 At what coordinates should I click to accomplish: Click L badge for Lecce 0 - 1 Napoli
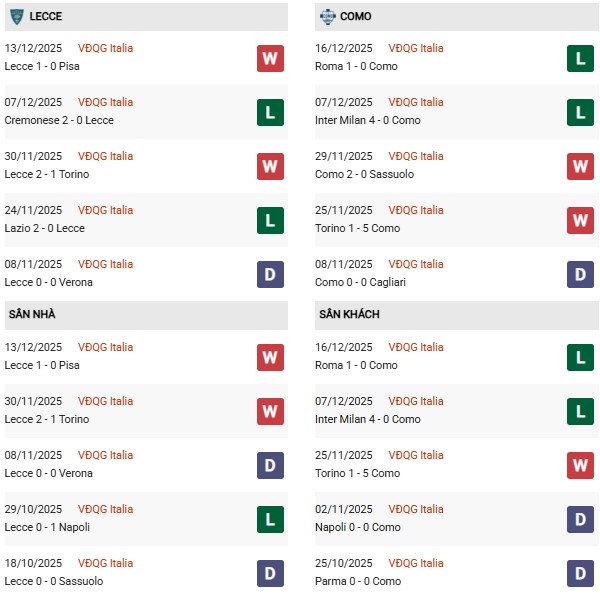(270, 519)
